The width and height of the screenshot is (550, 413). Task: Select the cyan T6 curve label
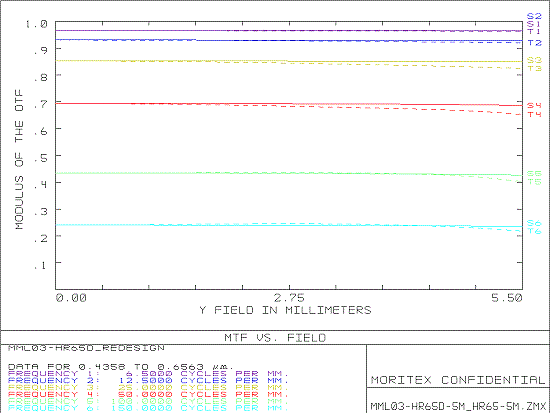tap(535, 231)
